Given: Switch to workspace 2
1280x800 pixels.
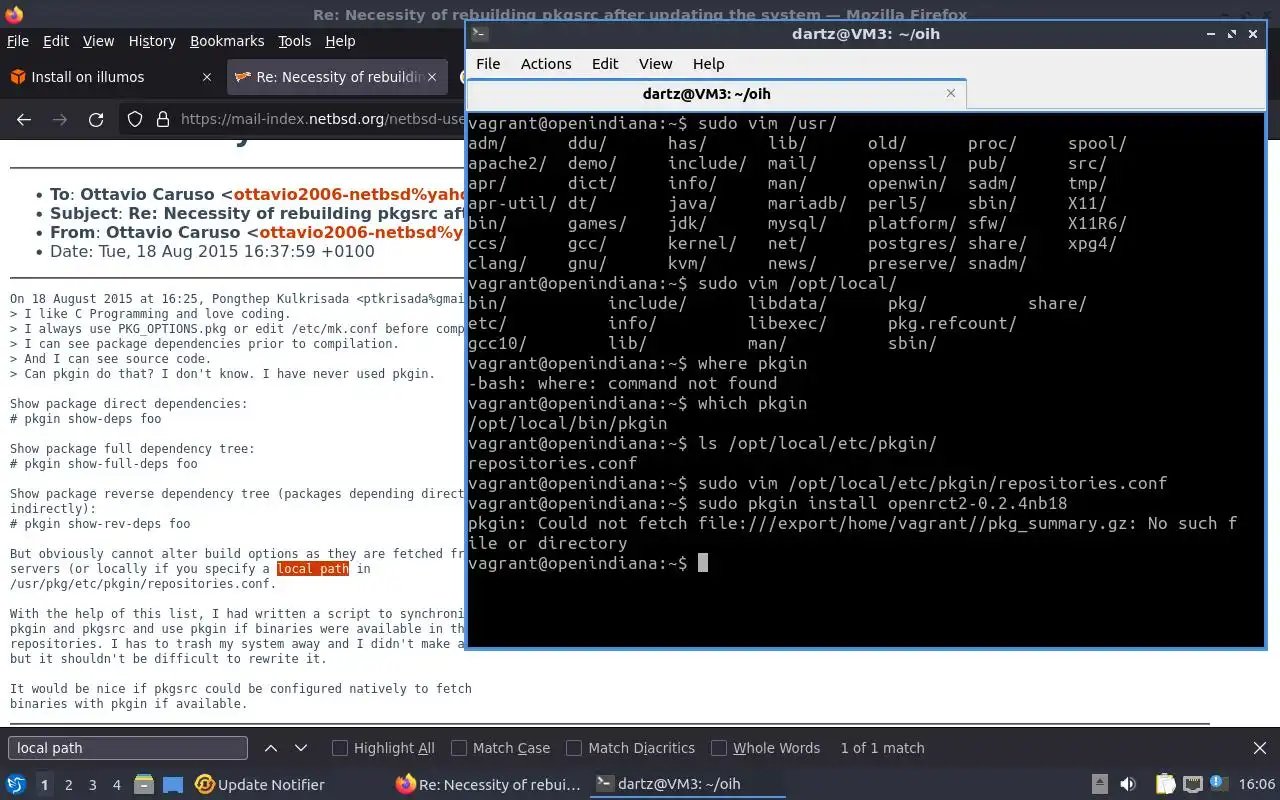Looking at the screenshot, I should pyautogui.click(x=68, y=785).
